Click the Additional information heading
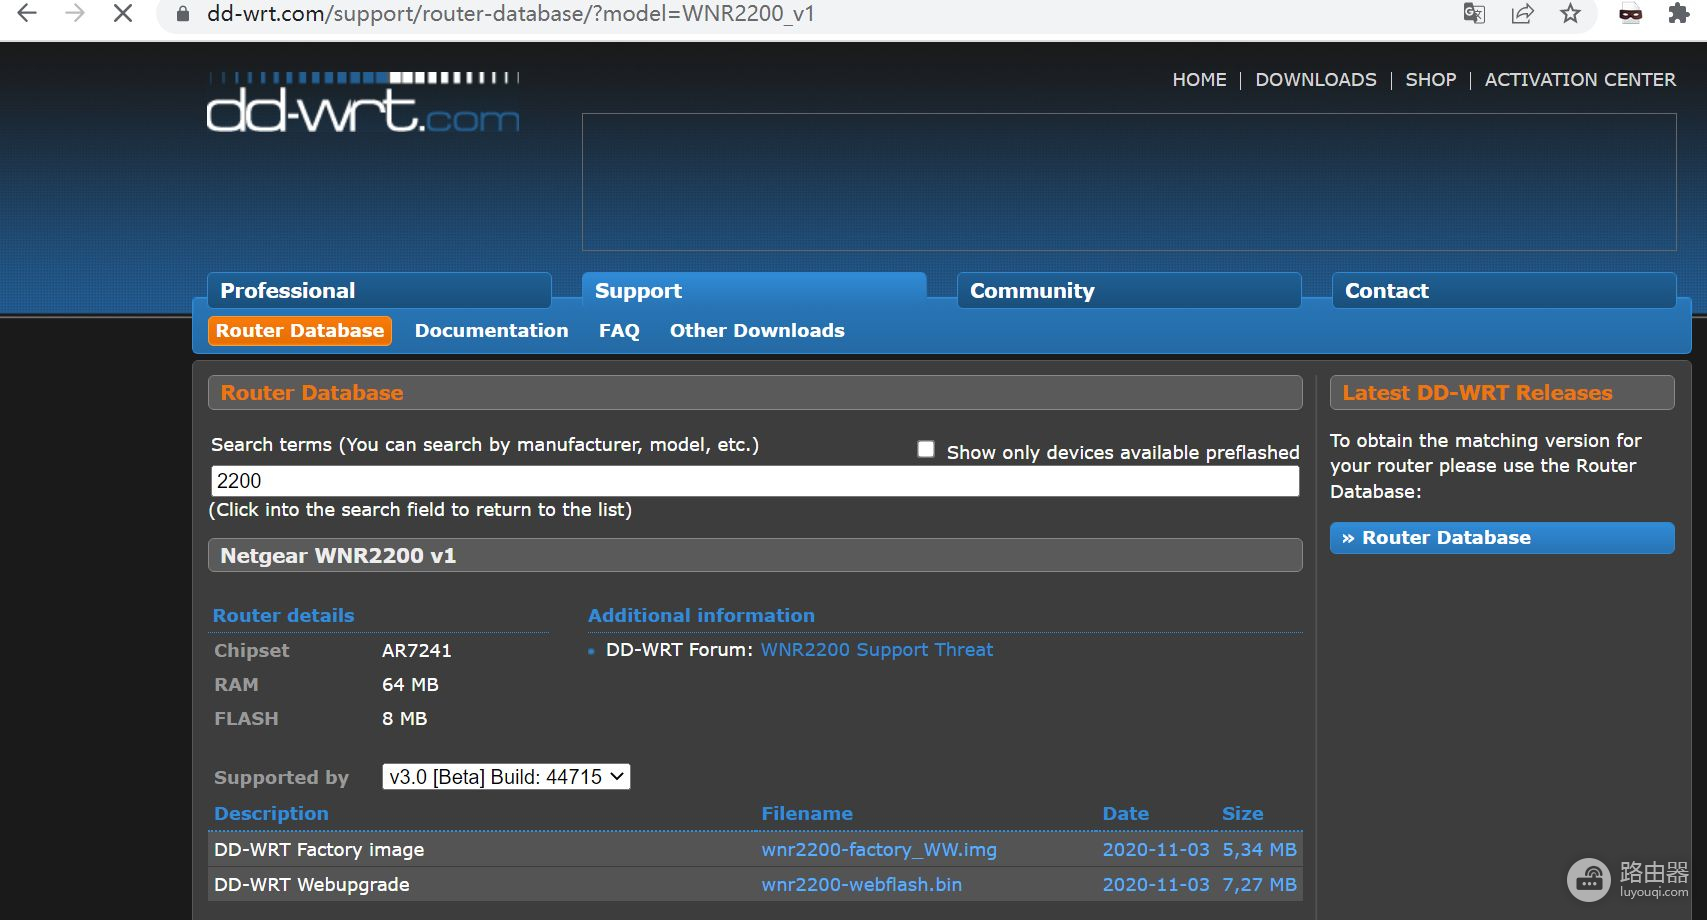Image resolution: width=1707 pixels, height=920 pixels. point(701,616)
